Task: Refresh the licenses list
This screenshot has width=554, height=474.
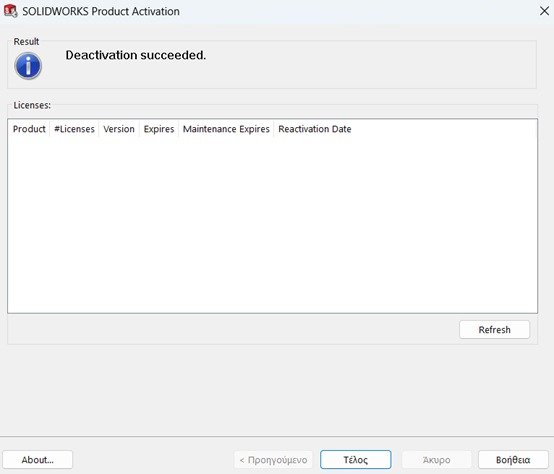Action: [494, 330]
